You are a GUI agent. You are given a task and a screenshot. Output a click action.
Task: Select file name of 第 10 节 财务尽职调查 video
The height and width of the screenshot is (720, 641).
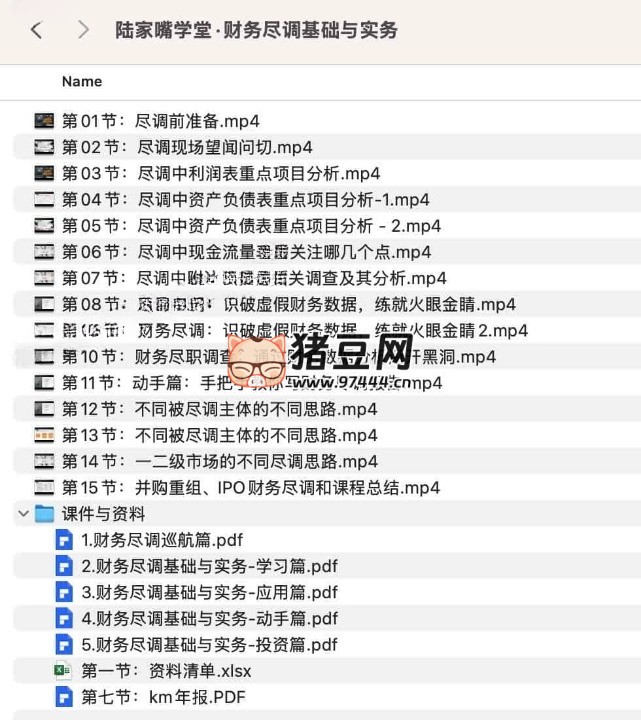point(279,357)
